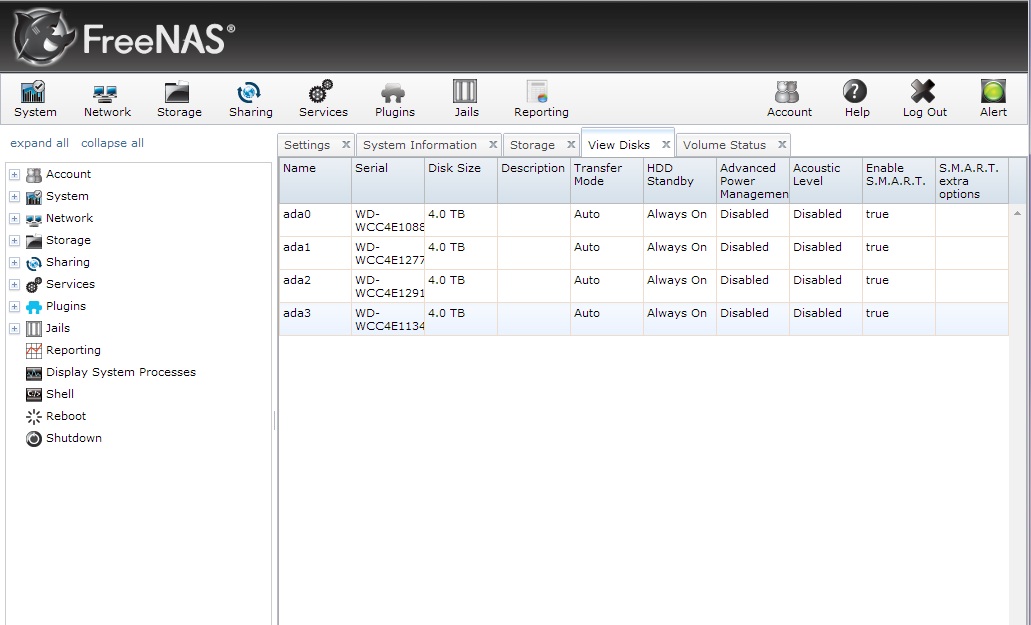Click the Shutdown power icon in sidebar
1031x625 pixels.
(34, 439)
